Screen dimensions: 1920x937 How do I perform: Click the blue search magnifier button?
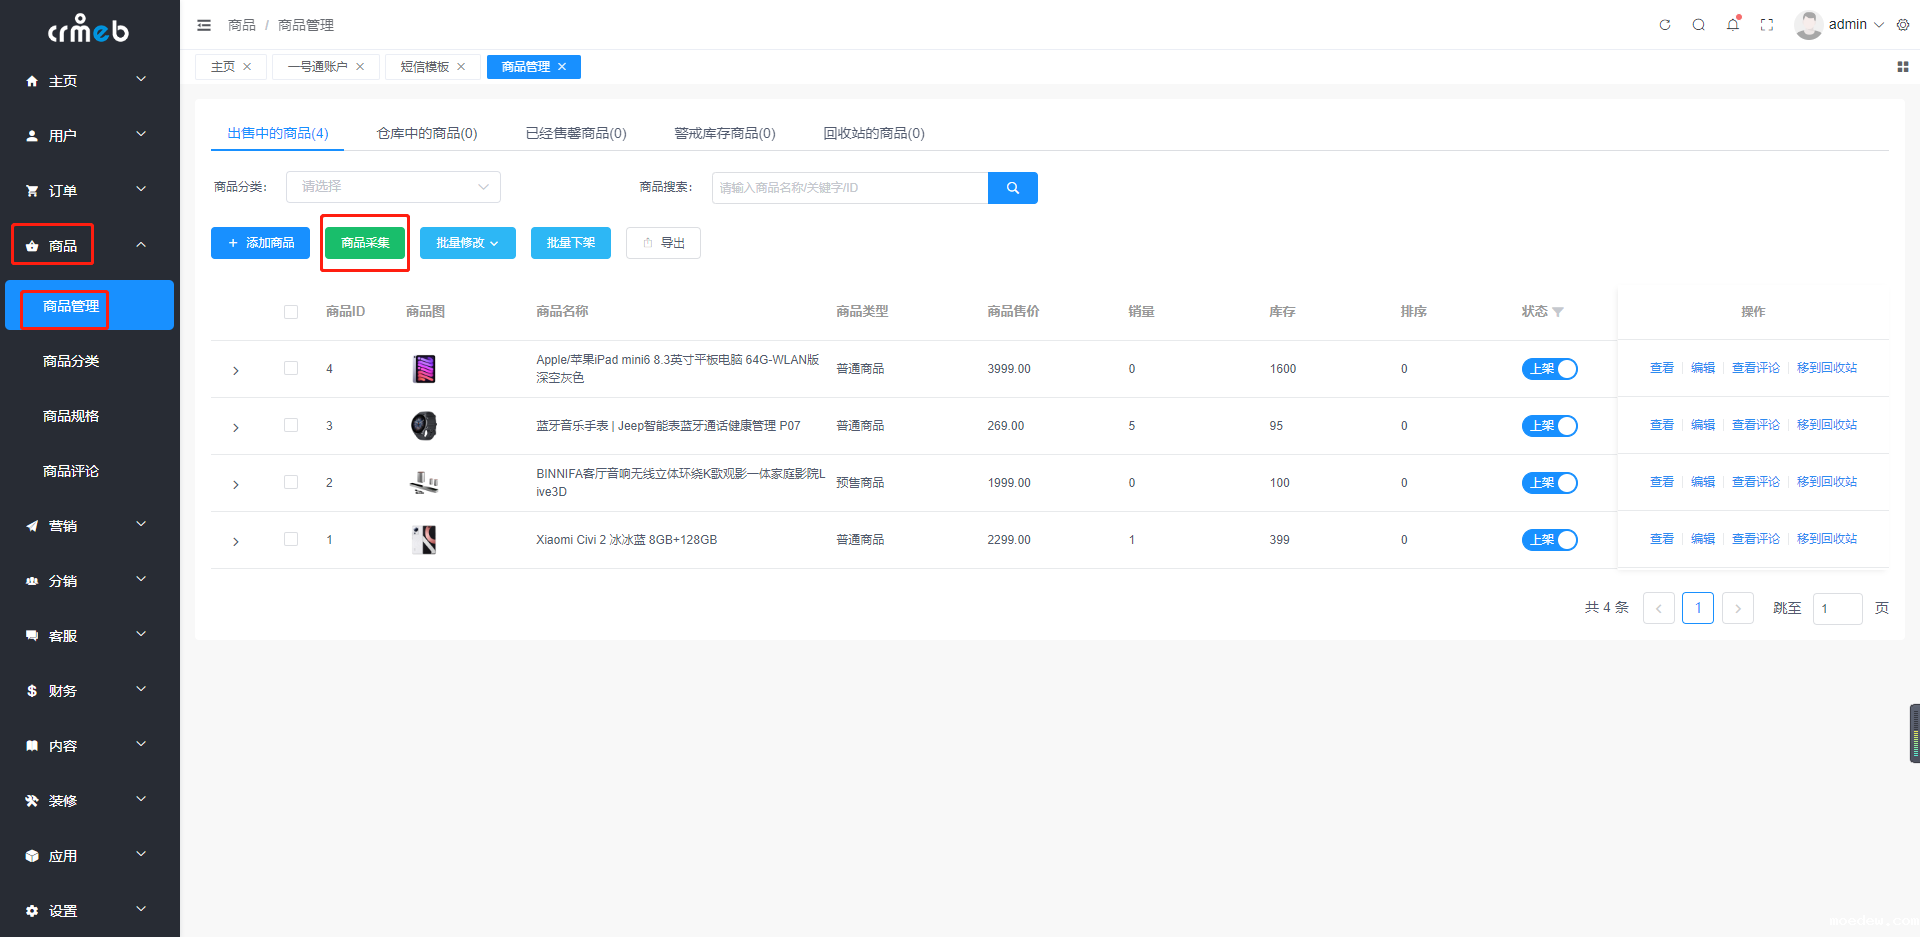1012,188
